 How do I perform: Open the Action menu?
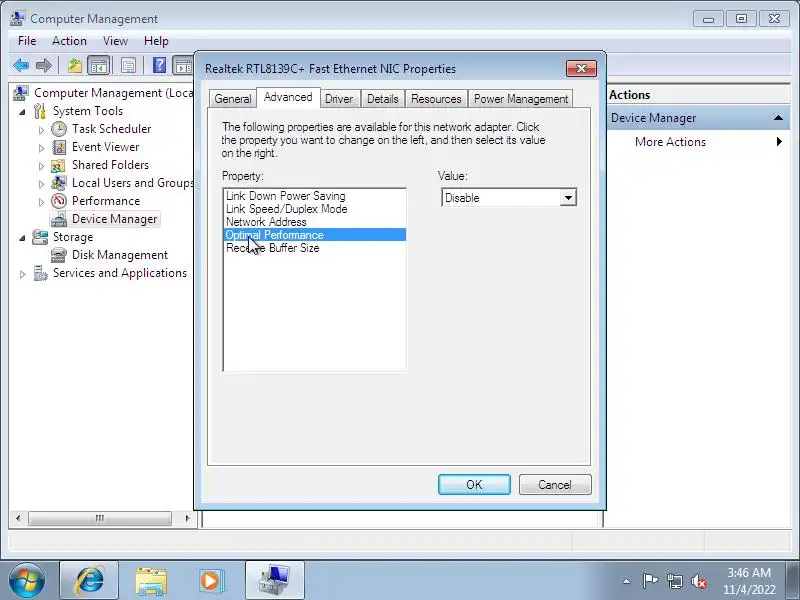point(69,41)
